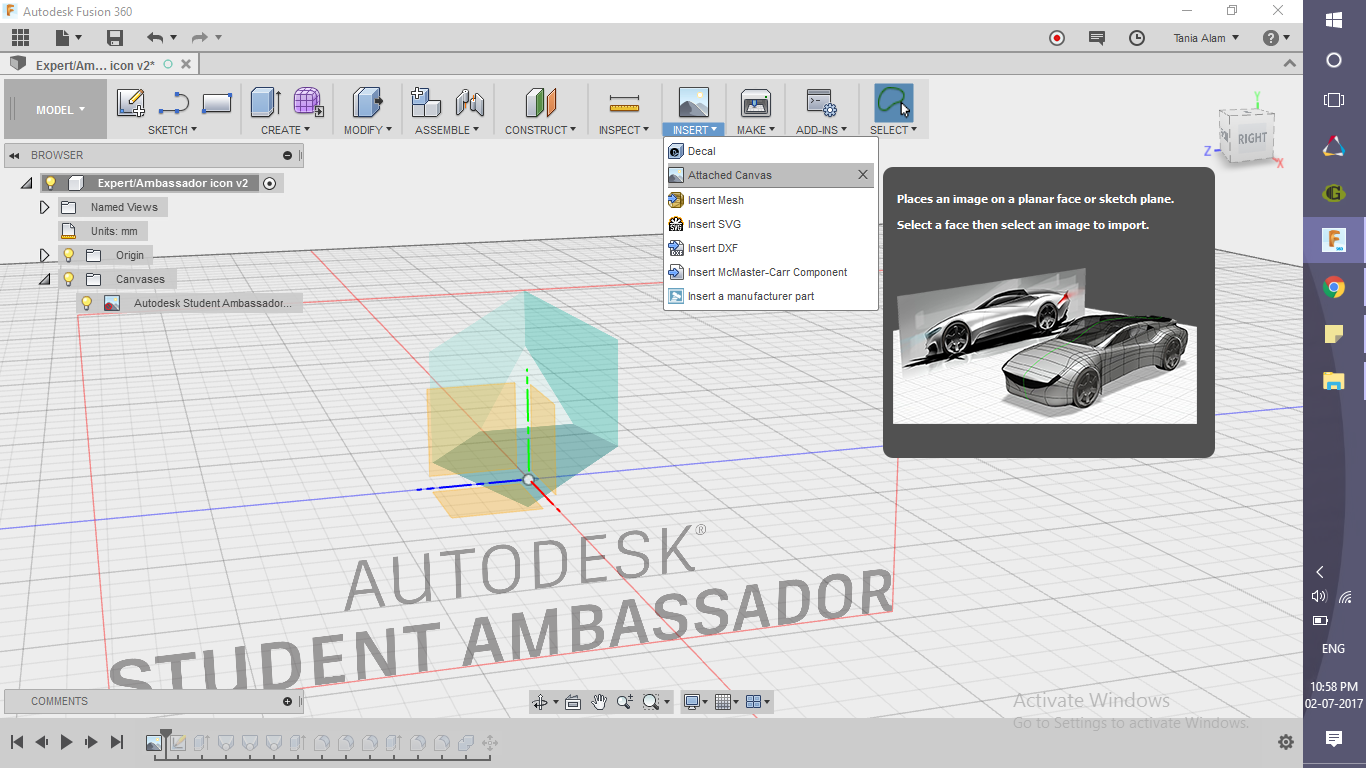Click the Scripts and Add-Ins icon

pos(821,103)
